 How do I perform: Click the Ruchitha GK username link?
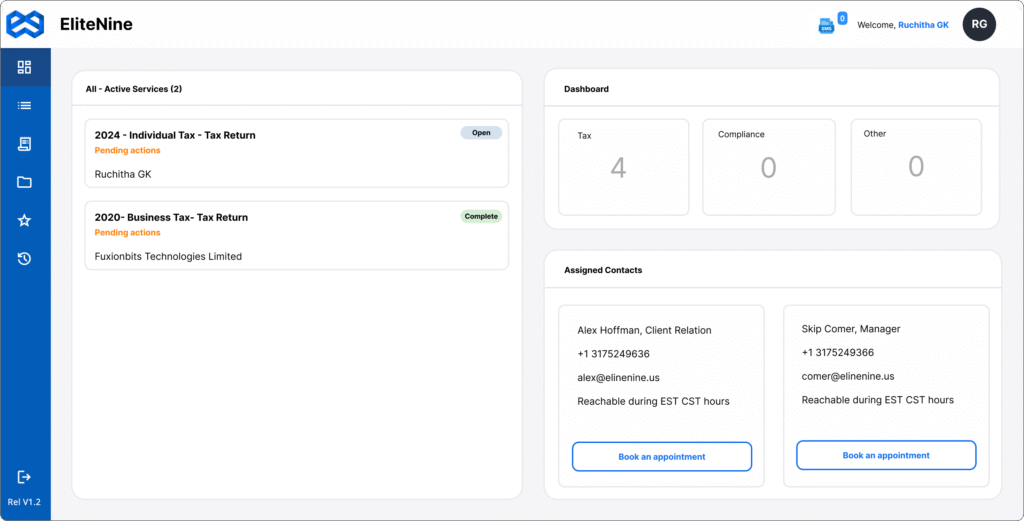pyautogui.click(x=923, y=25)
